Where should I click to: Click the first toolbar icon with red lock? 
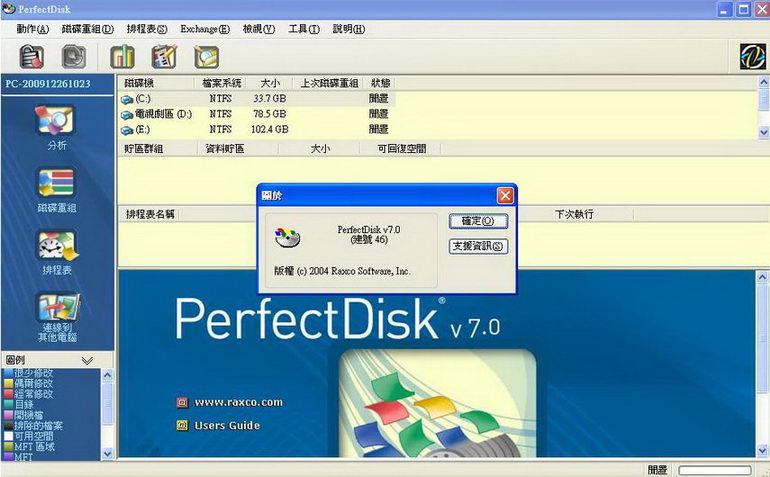(x=33, y=56)
